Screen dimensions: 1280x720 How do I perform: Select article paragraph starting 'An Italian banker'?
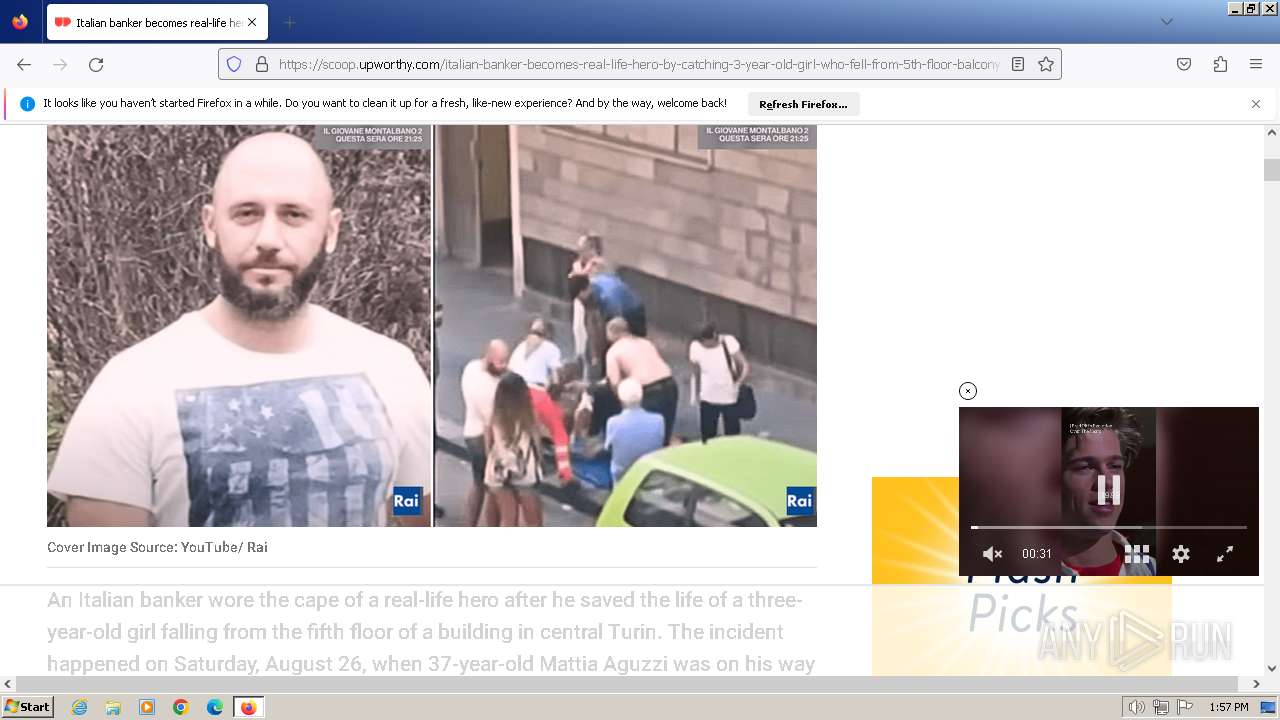431,632
